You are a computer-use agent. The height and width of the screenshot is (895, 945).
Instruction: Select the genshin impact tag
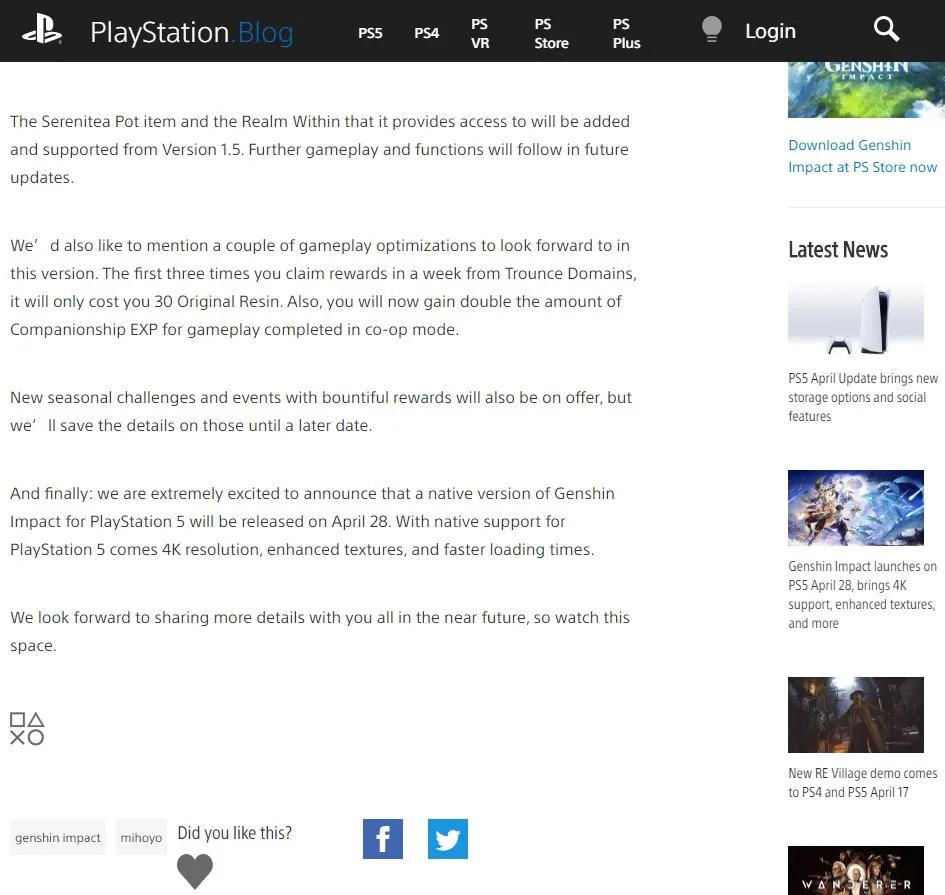click(x=58, y=837)
